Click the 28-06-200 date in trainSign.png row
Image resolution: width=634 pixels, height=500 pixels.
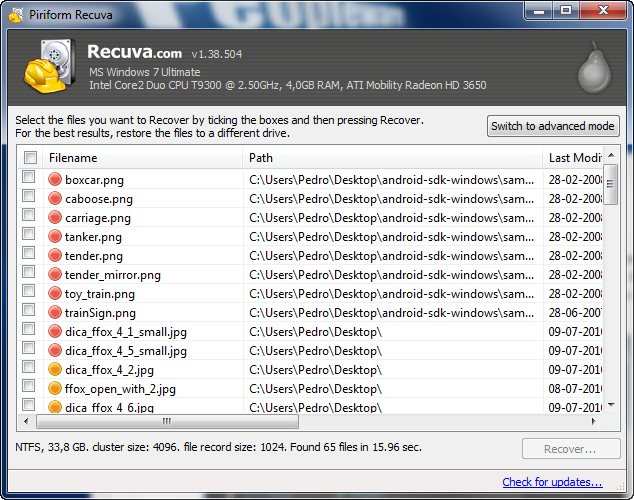click(x=575, y=312)
